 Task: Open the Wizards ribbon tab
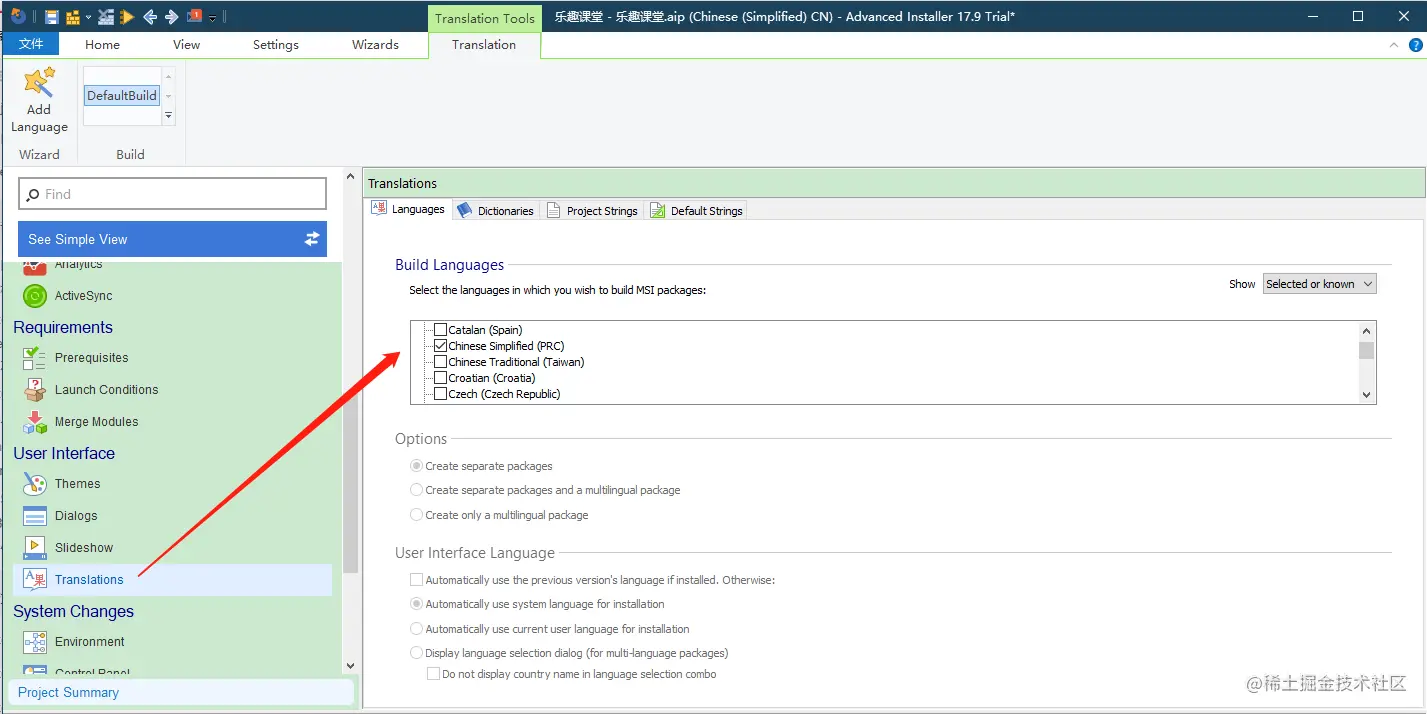pyautogui.click(x=375, y=45)
